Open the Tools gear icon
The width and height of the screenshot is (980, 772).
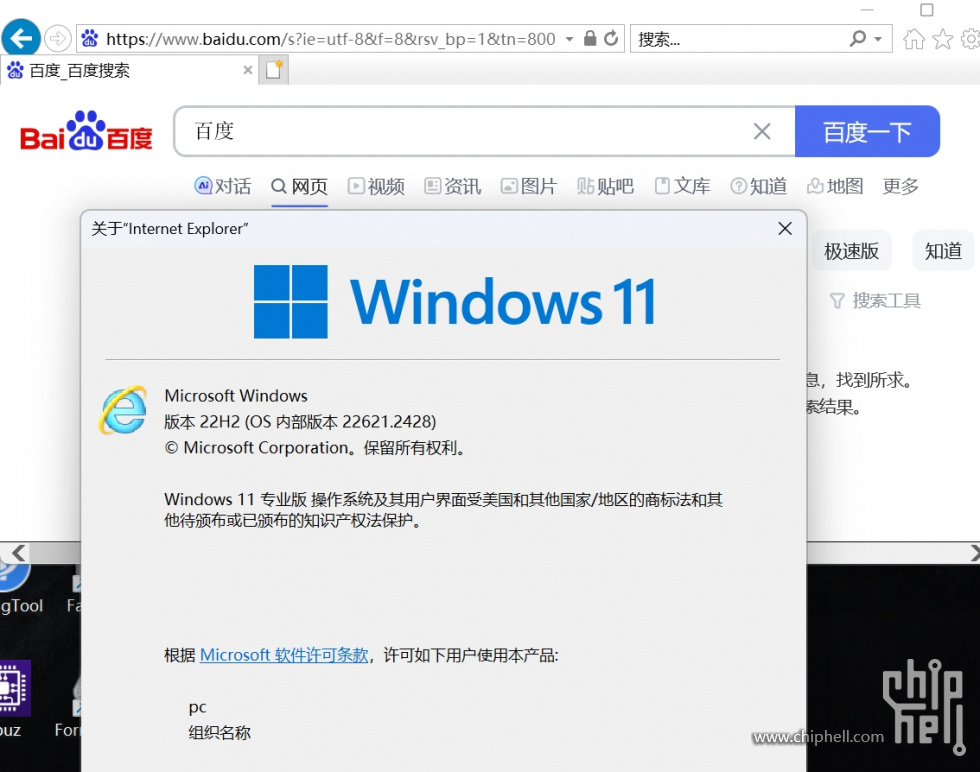click(971, 39)
